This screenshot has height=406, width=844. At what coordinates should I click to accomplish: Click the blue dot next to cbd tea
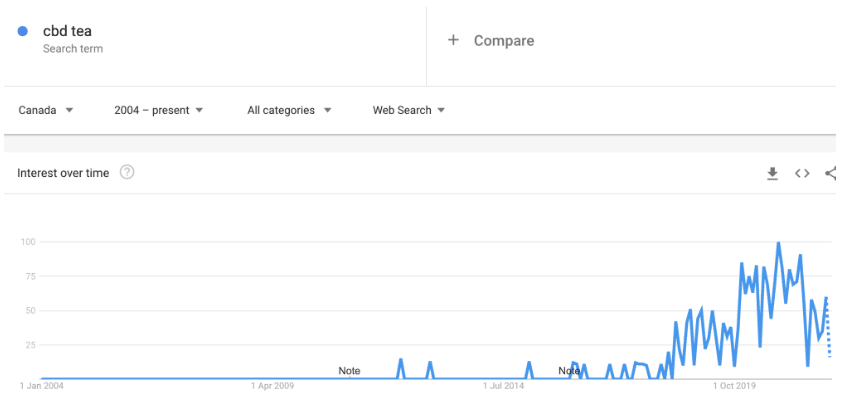tap(23, 31)
